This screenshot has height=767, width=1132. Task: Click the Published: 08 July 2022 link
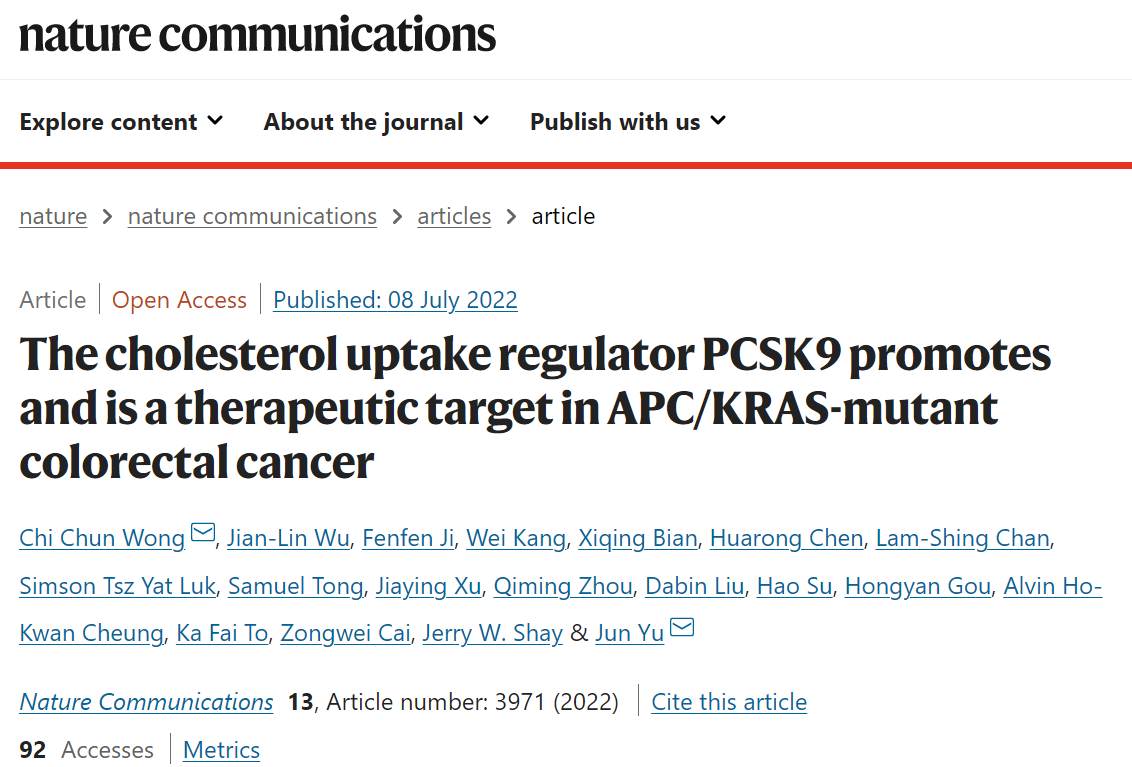[x=395, y=300]
